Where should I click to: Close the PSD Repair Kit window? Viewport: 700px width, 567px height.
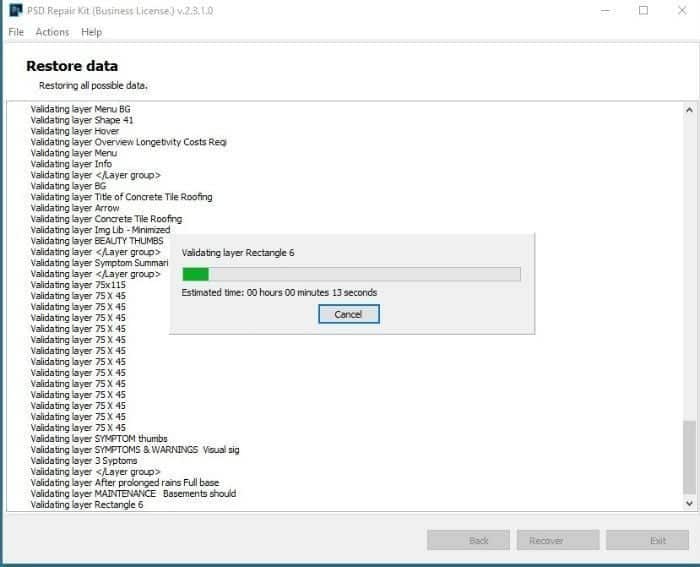681,11
